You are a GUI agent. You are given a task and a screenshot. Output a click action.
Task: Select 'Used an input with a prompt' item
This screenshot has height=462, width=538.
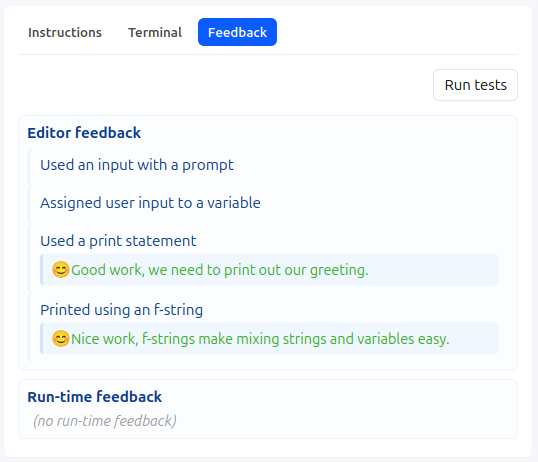[137, 165]
